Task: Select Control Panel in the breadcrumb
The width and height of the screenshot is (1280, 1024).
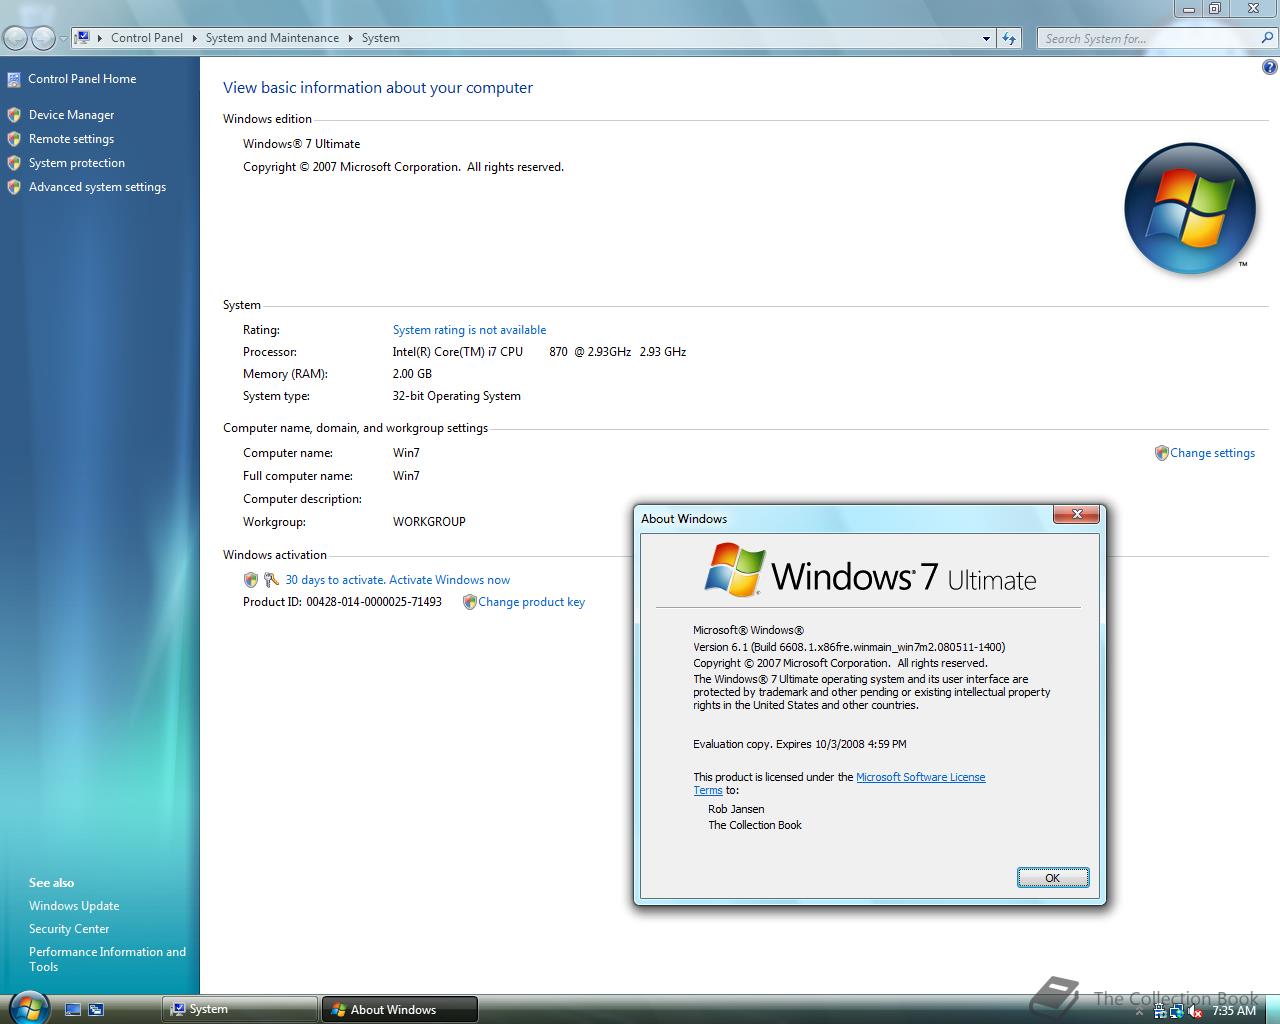Action: click(x=147, y=38)
